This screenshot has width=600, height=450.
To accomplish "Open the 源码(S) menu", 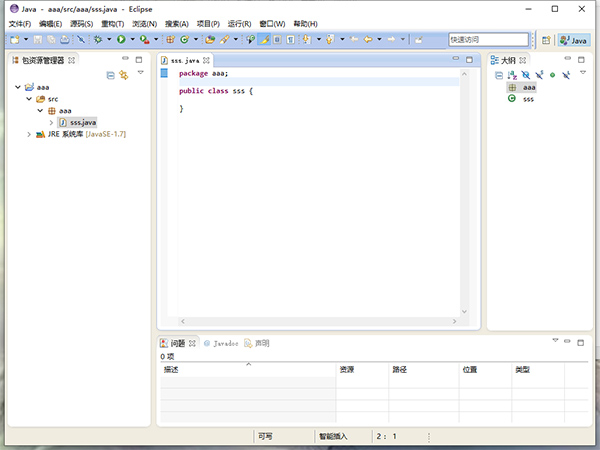I will [x=79, y=23].
